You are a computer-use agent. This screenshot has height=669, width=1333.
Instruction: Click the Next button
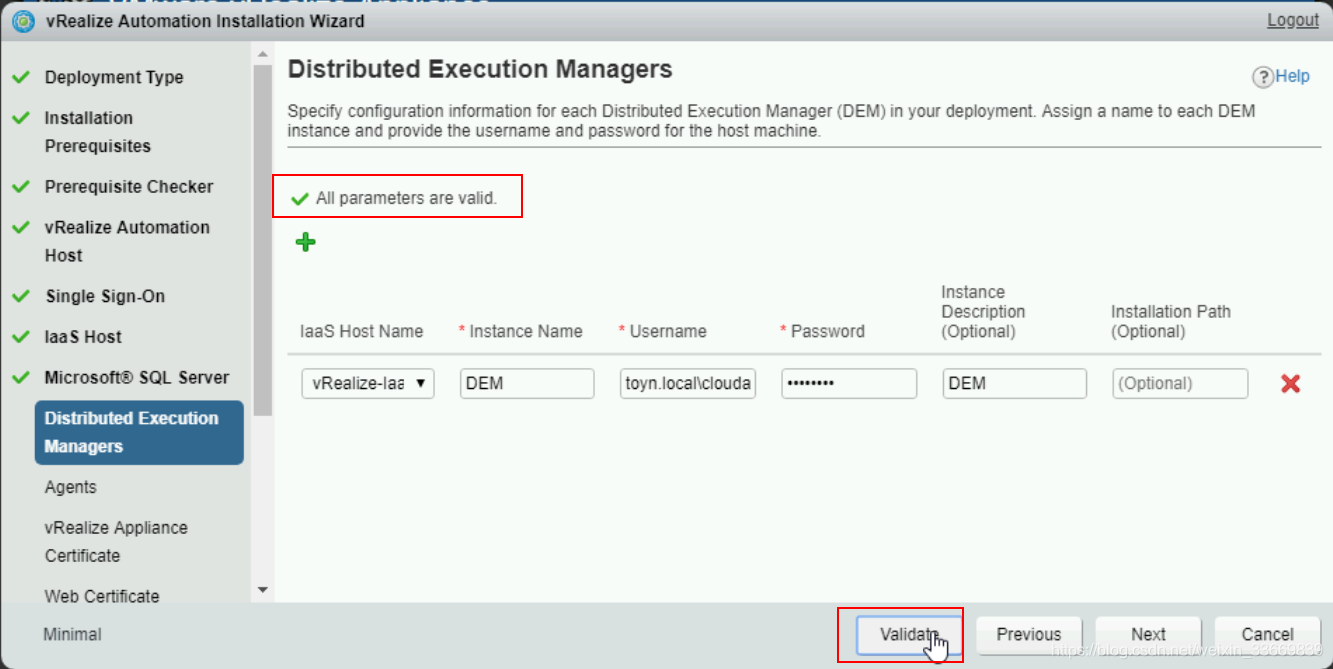pos(1148,634)
